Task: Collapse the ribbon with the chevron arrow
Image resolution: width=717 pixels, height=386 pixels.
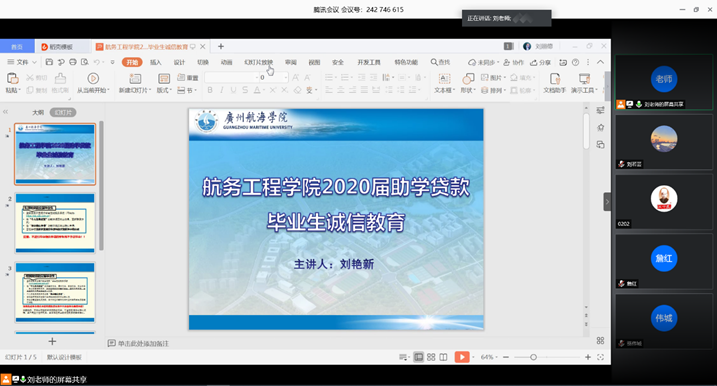Action: coord(600,62)
